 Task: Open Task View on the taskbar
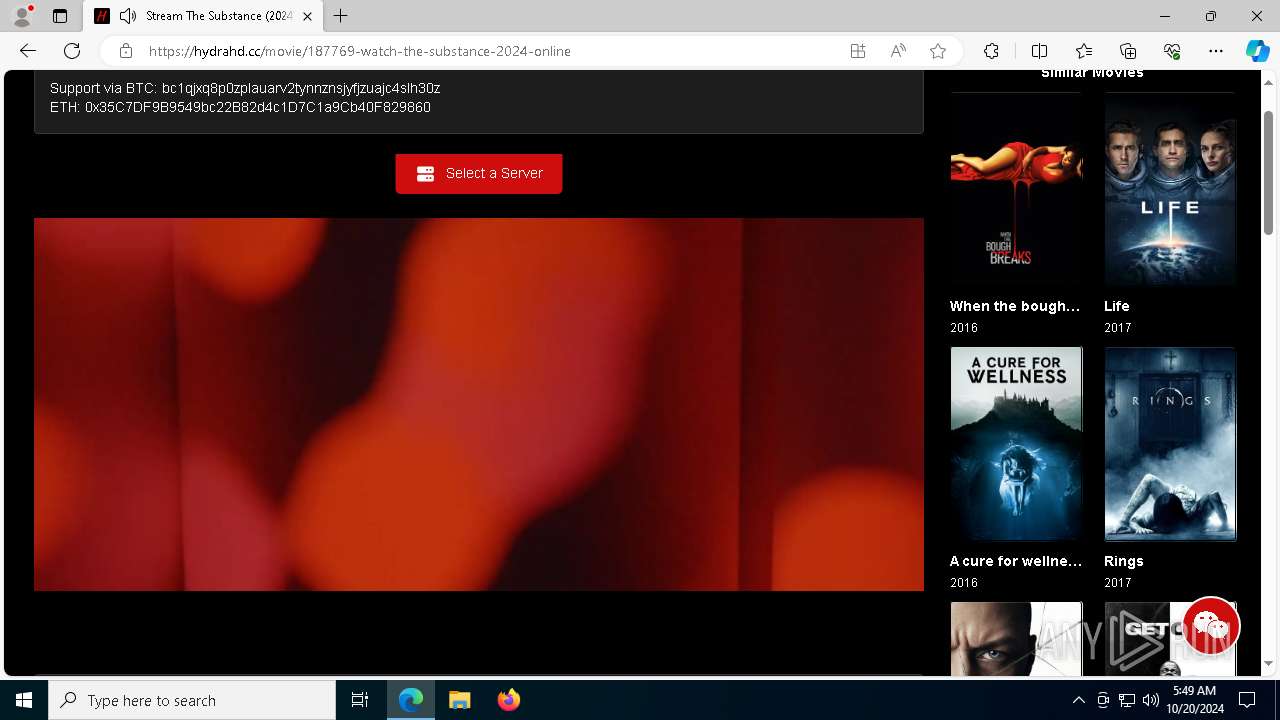pyautogui.click(x=360, y=700)
